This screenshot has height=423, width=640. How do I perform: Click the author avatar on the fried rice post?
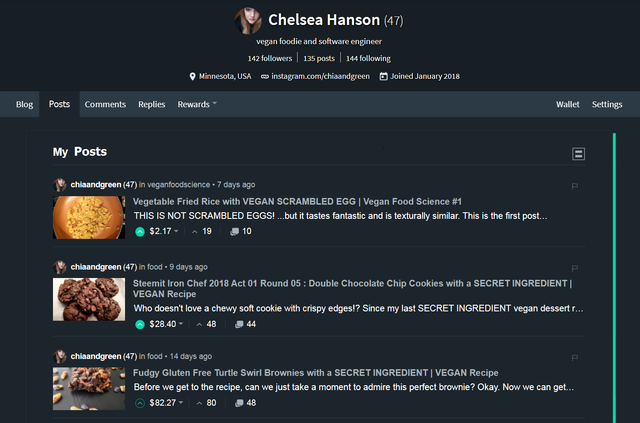[60, 185]
